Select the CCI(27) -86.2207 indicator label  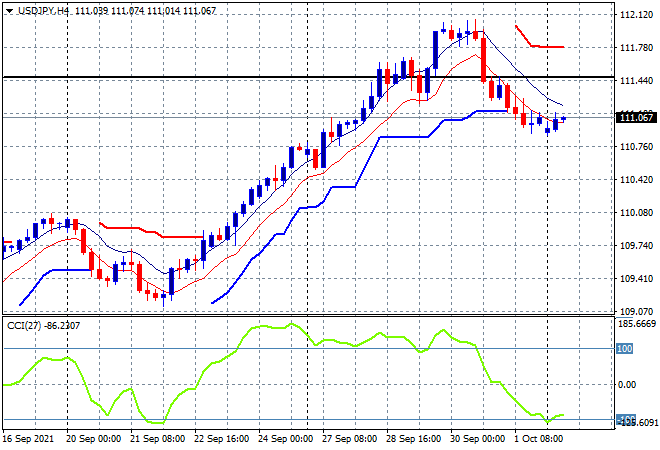[x=43, y=325]
